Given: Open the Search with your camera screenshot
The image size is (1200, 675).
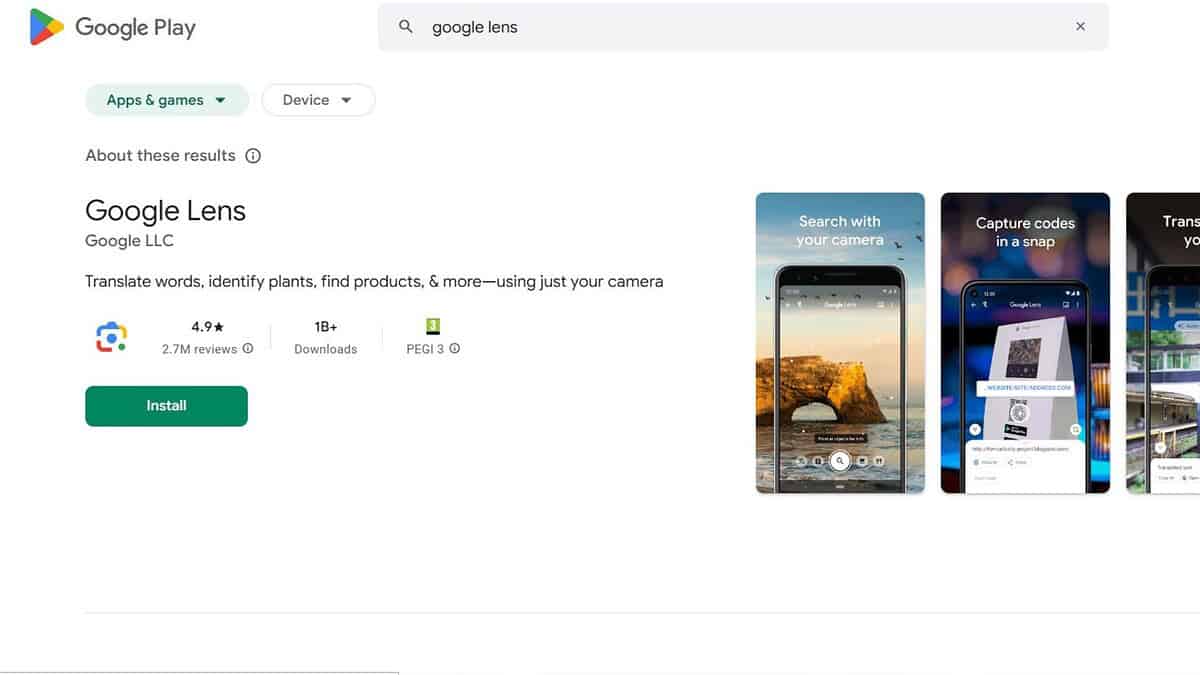Looking at the screenshot, I should 840,343.
